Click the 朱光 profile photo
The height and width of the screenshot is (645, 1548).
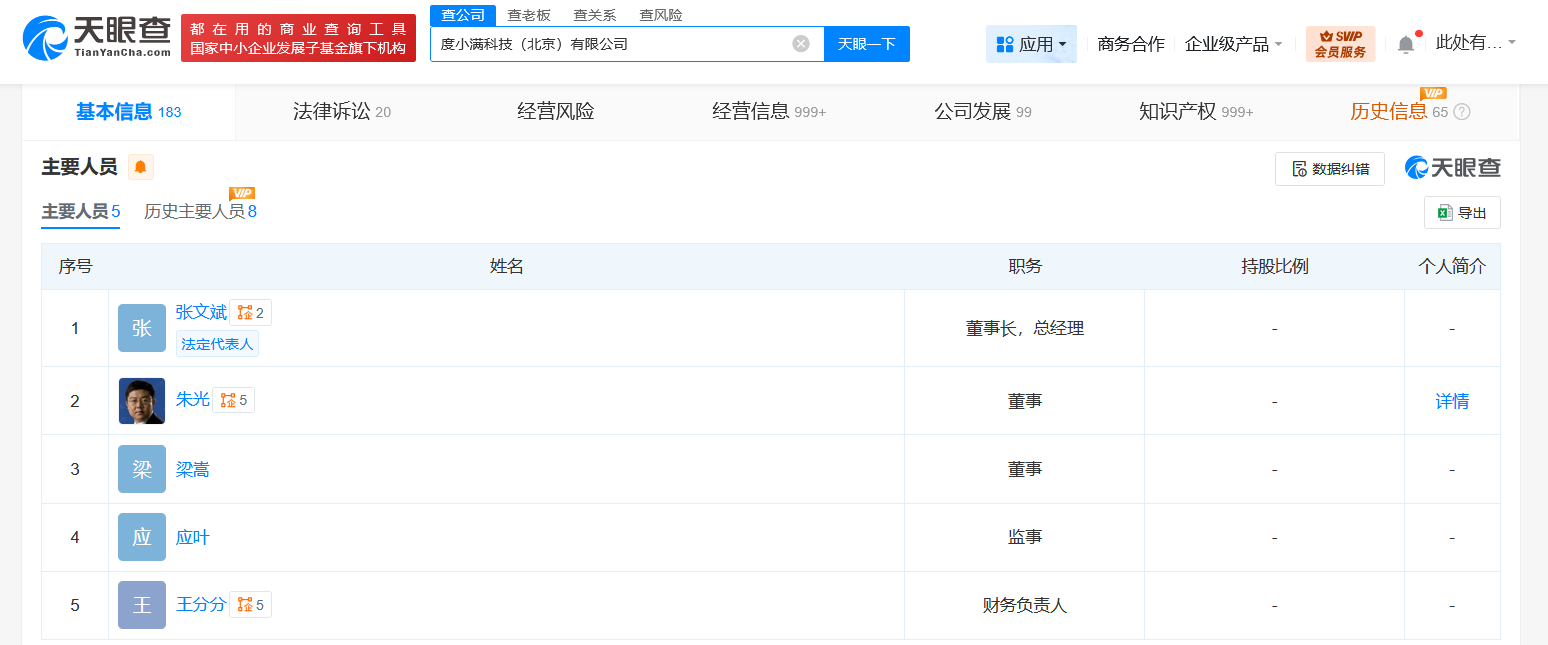[142, 401]
